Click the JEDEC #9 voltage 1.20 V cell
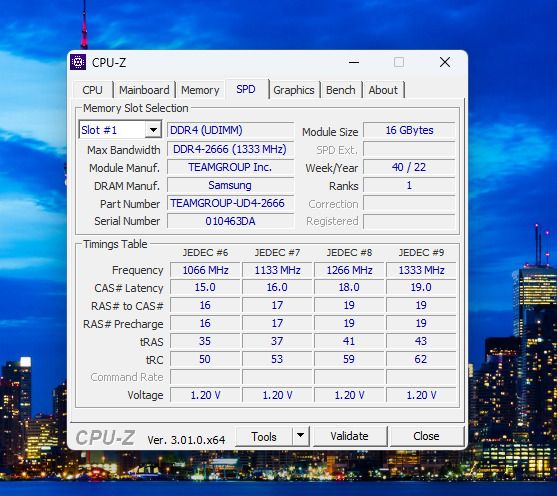Viewport: 557px width, 496px height. pos(421,395)
